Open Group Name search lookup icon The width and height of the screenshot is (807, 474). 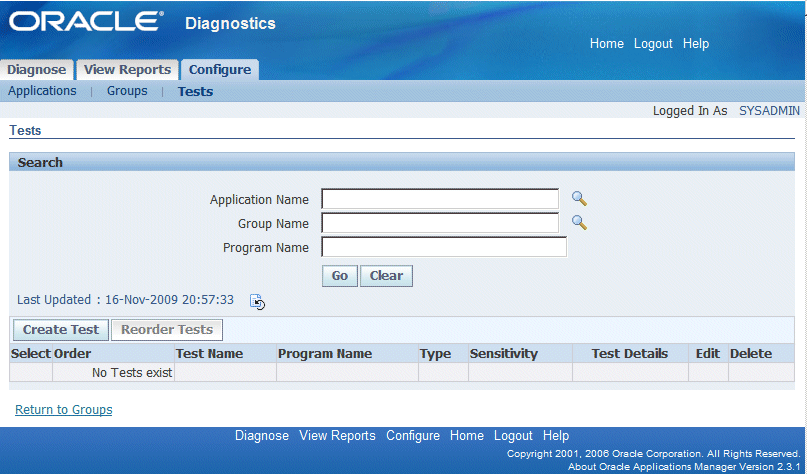[580, 222]
